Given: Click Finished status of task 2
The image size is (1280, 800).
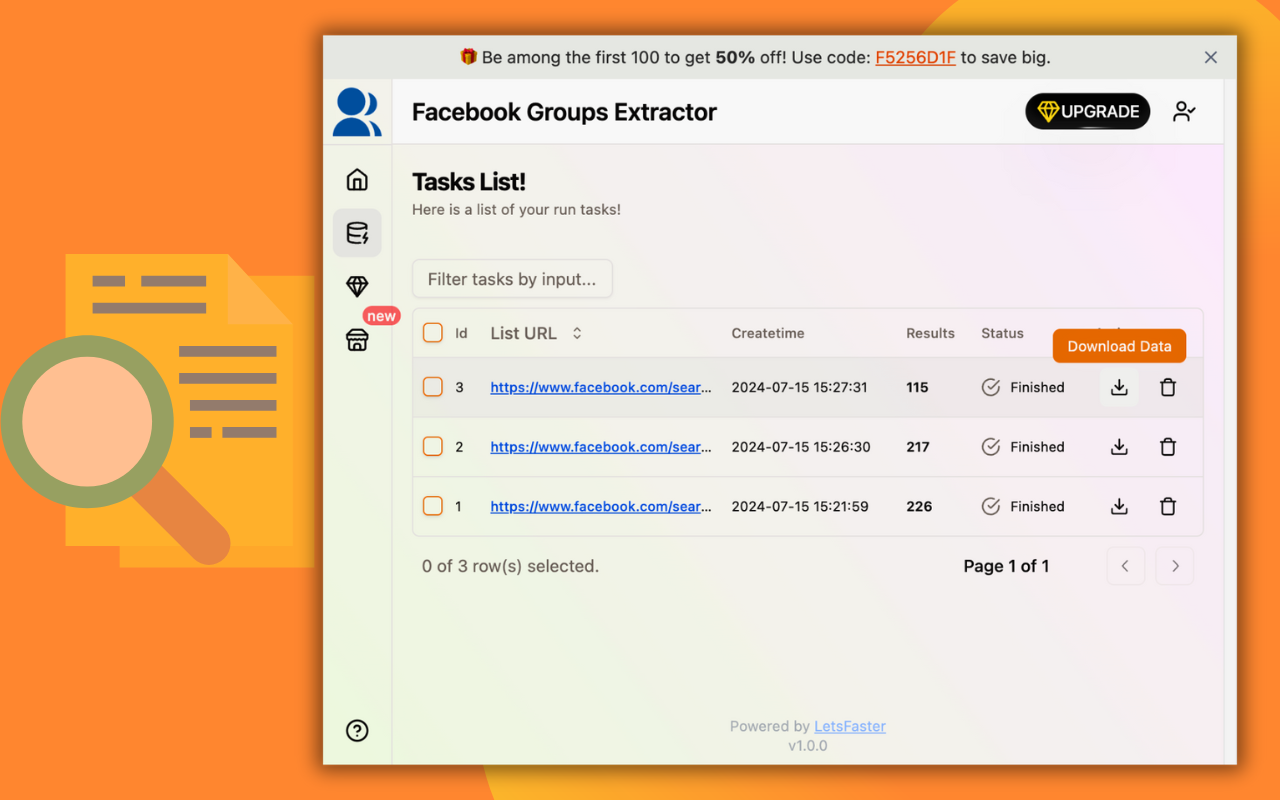Looking at the screenshot, I should [1023, 447].
